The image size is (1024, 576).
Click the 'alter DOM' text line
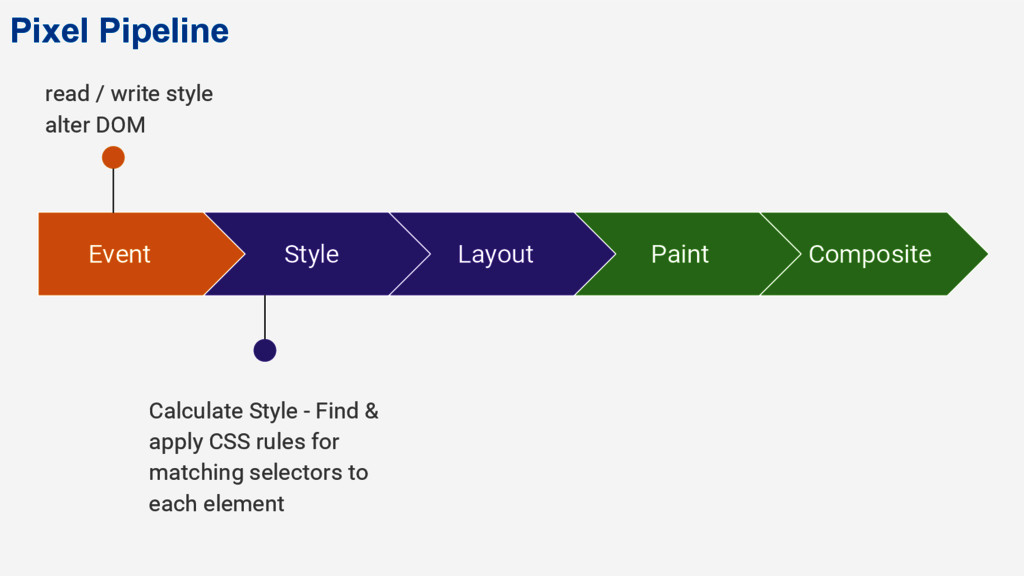click(95, 125)
